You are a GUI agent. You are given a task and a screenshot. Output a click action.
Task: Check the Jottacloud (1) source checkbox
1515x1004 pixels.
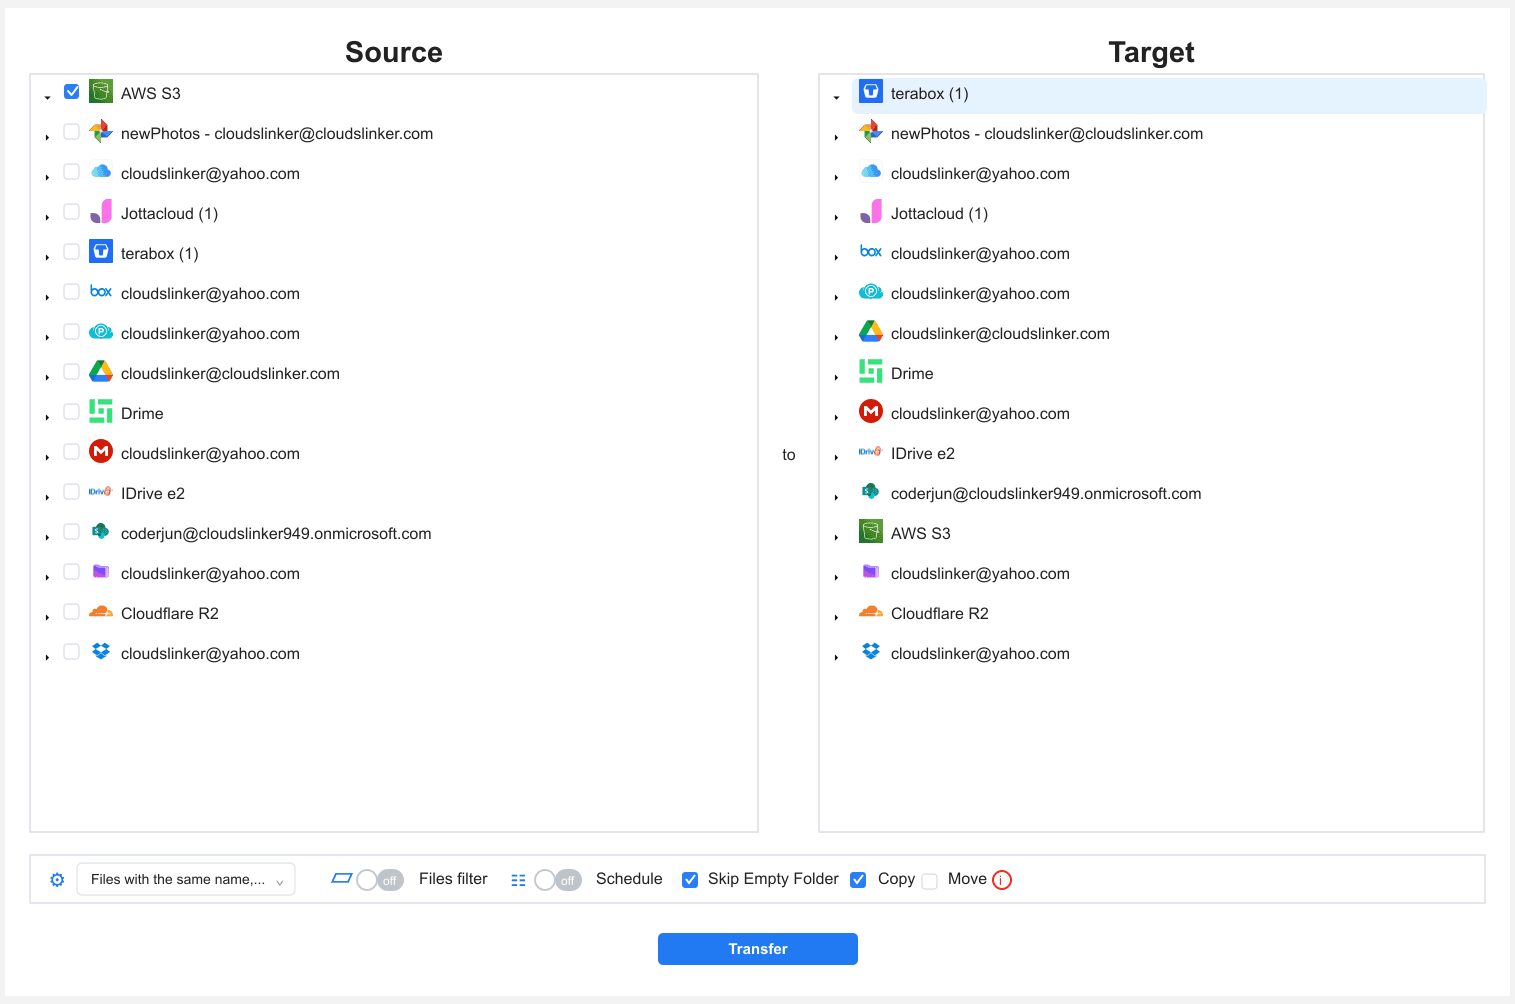[72, 212]
